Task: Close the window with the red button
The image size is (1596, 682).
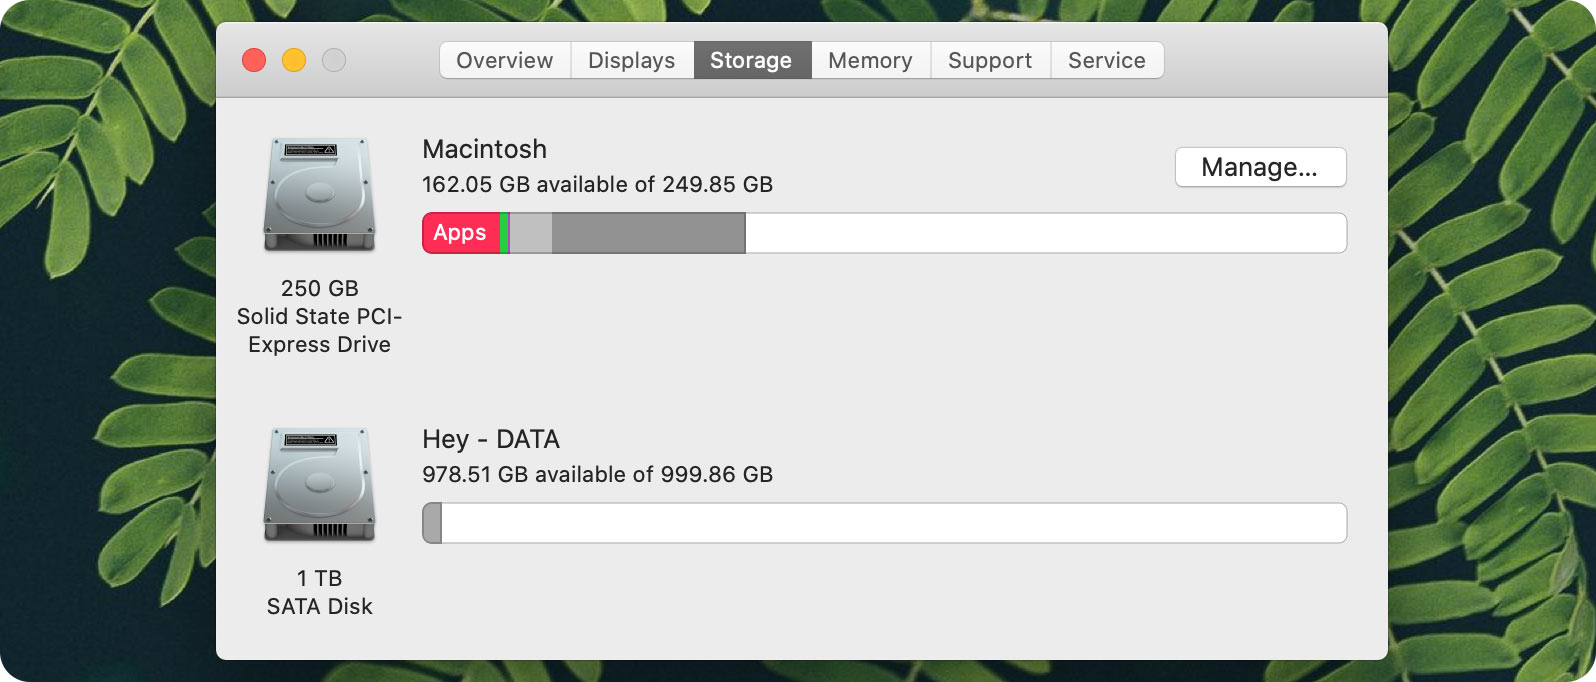Action: [254, 60]
